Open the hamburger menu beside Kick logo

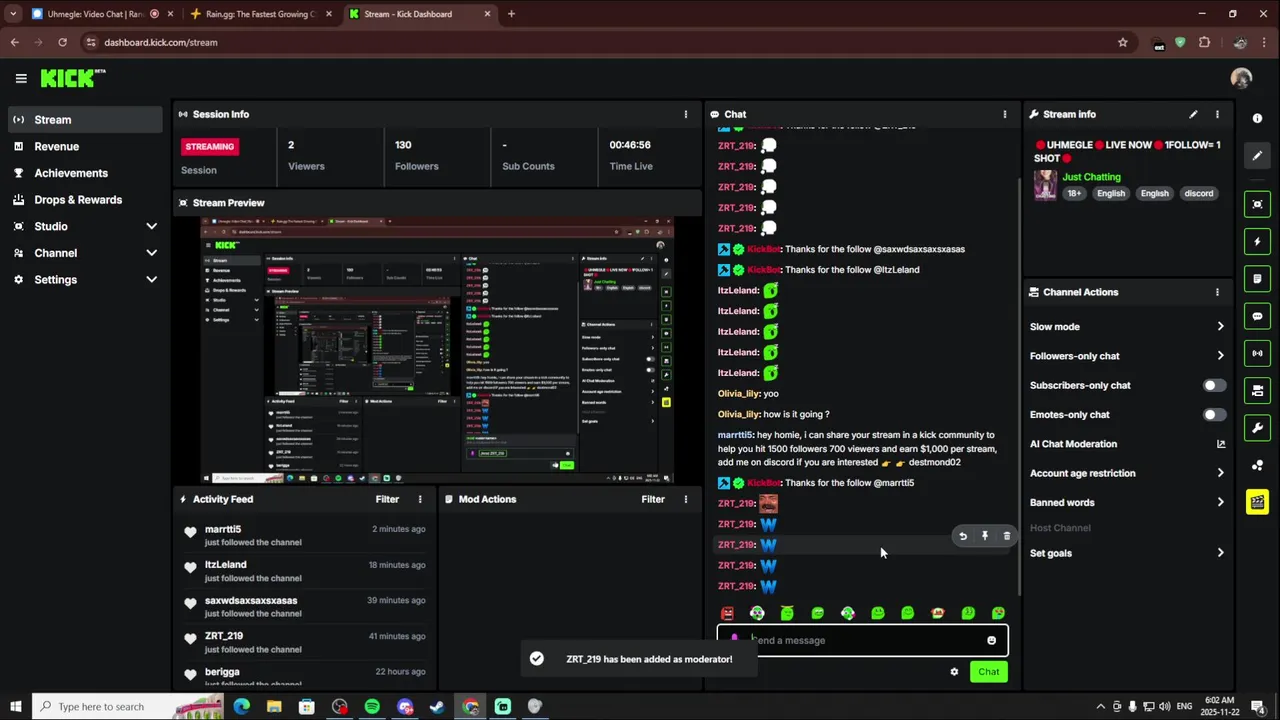click(21, 78)
